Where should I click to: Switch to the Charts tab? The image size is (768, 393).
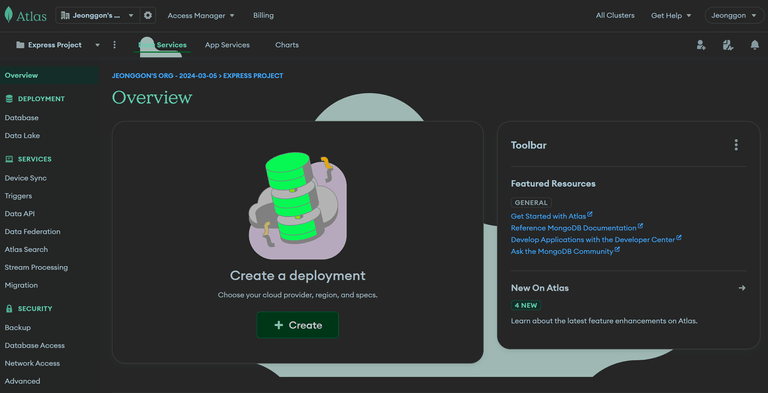pyautogui.click(x=287, y=45)
